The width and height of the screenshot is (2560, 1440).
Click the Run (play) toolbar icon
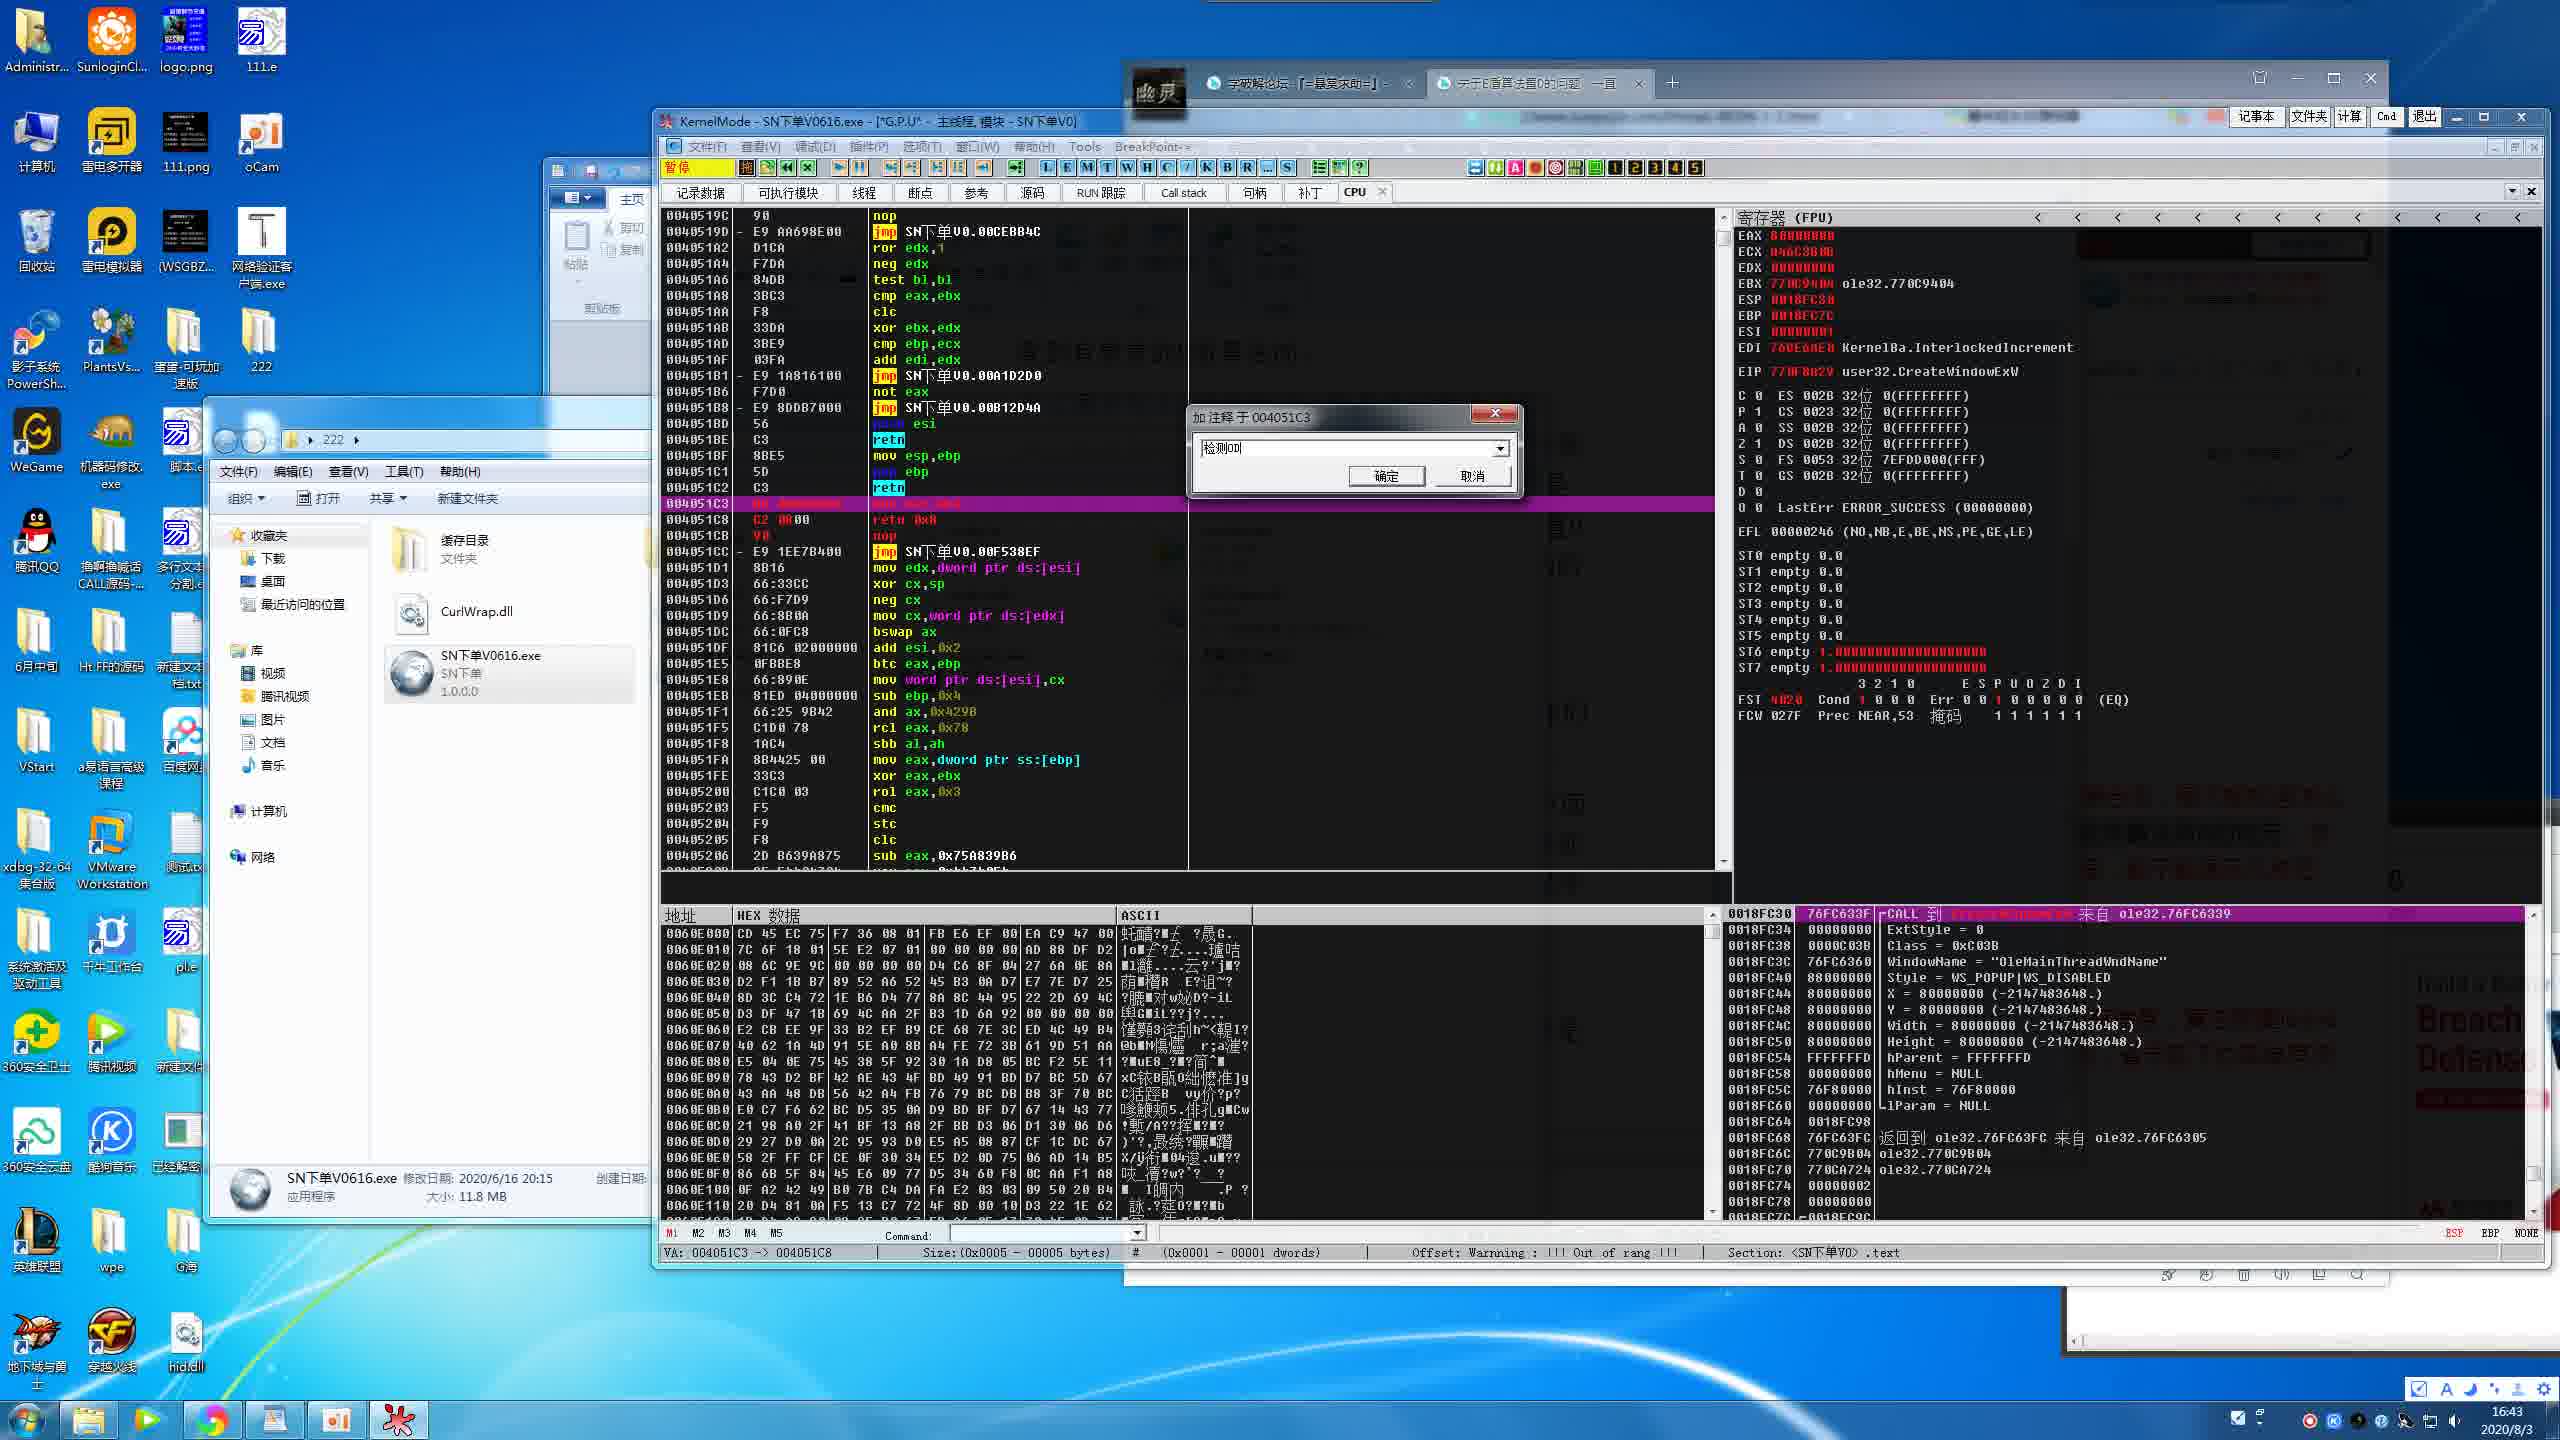[839, 168]
